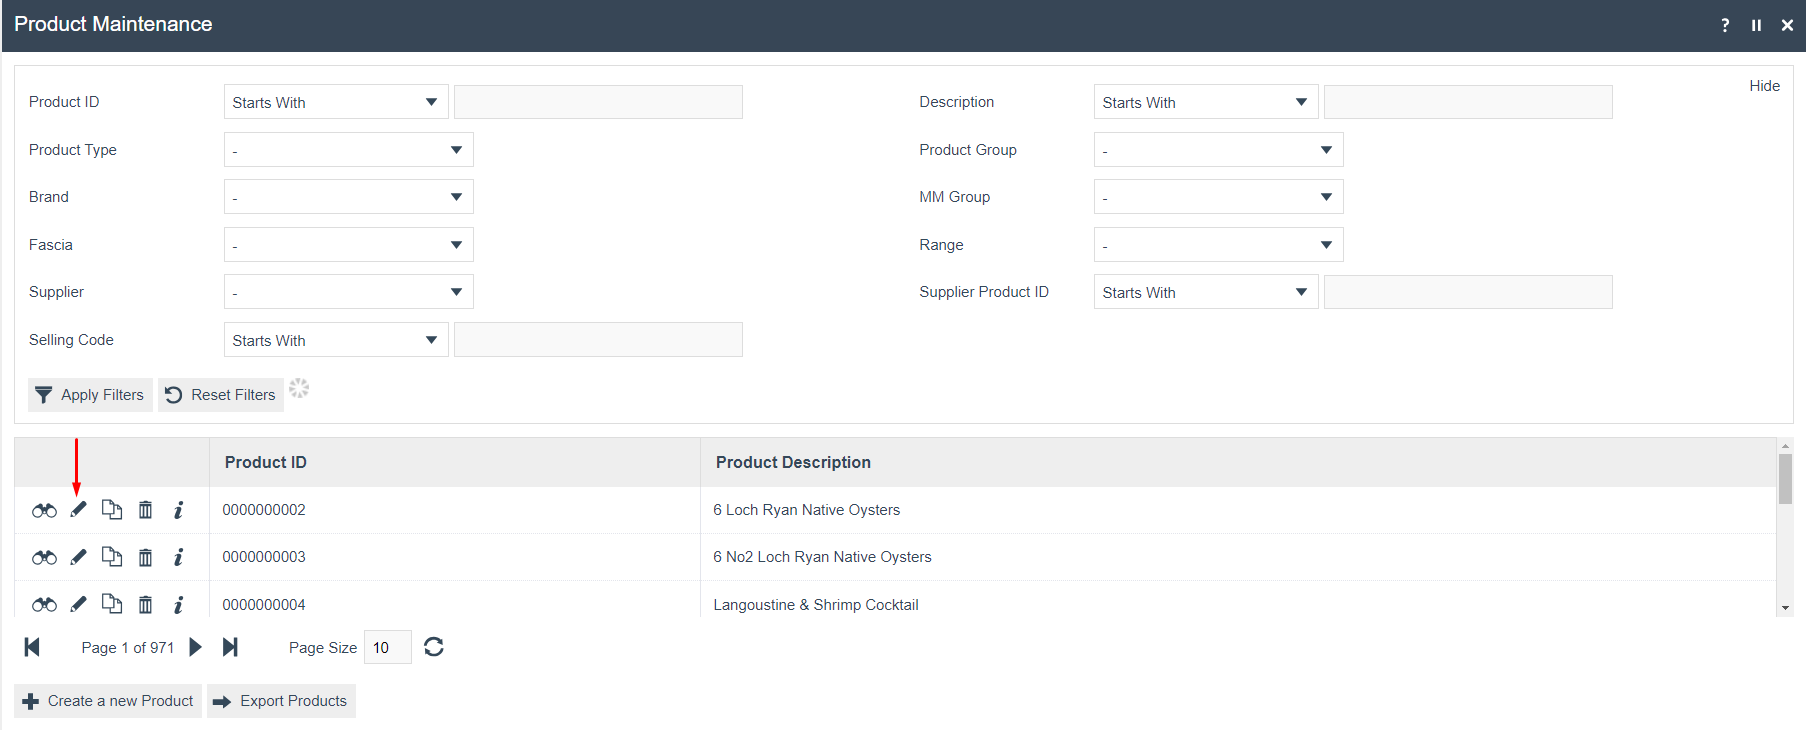Open Supplier Product ID match type dropdown
Image resolution: width=1806 pixels, height=730 pixels.
[x=1206, y=292]
